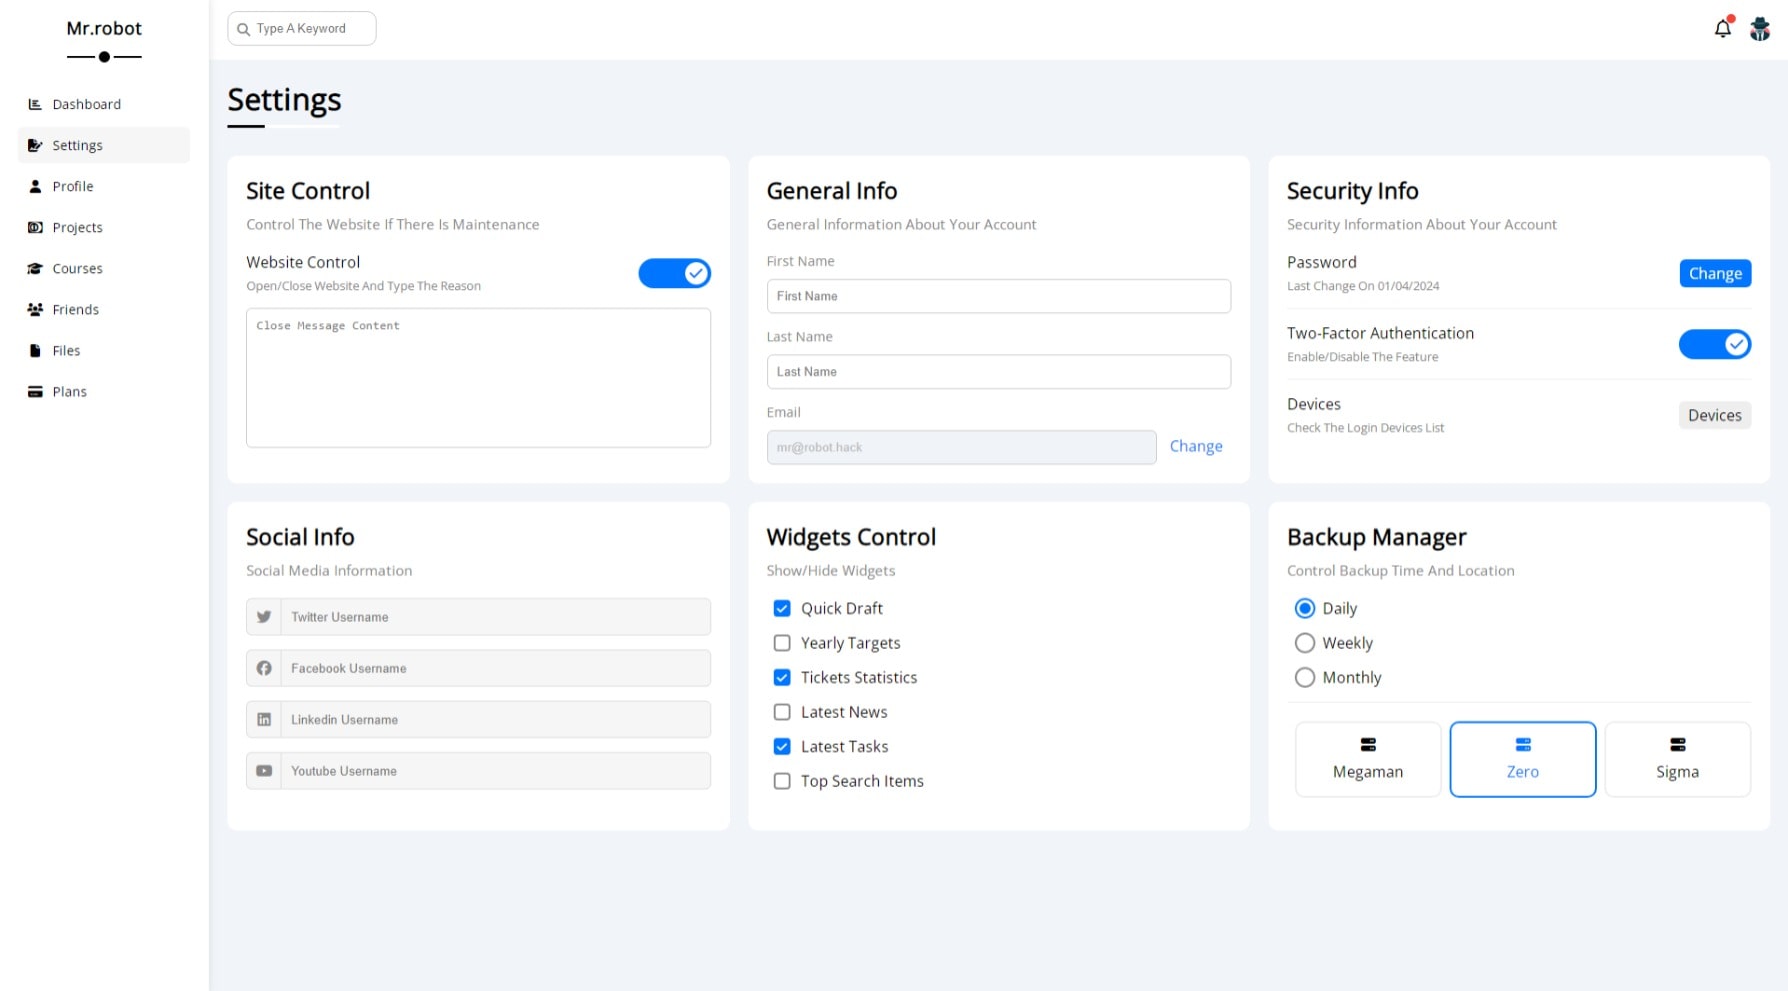Go to the Projects page in the sidebar
This screenshot has width=1788, height=991.
[77, 227]
